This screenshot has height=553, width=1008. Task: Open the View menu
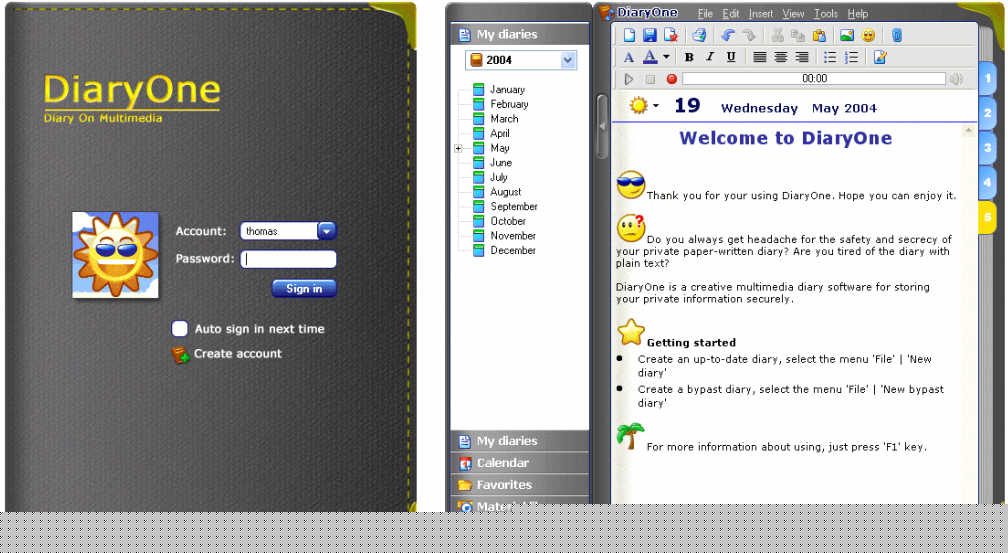(793, 14)
